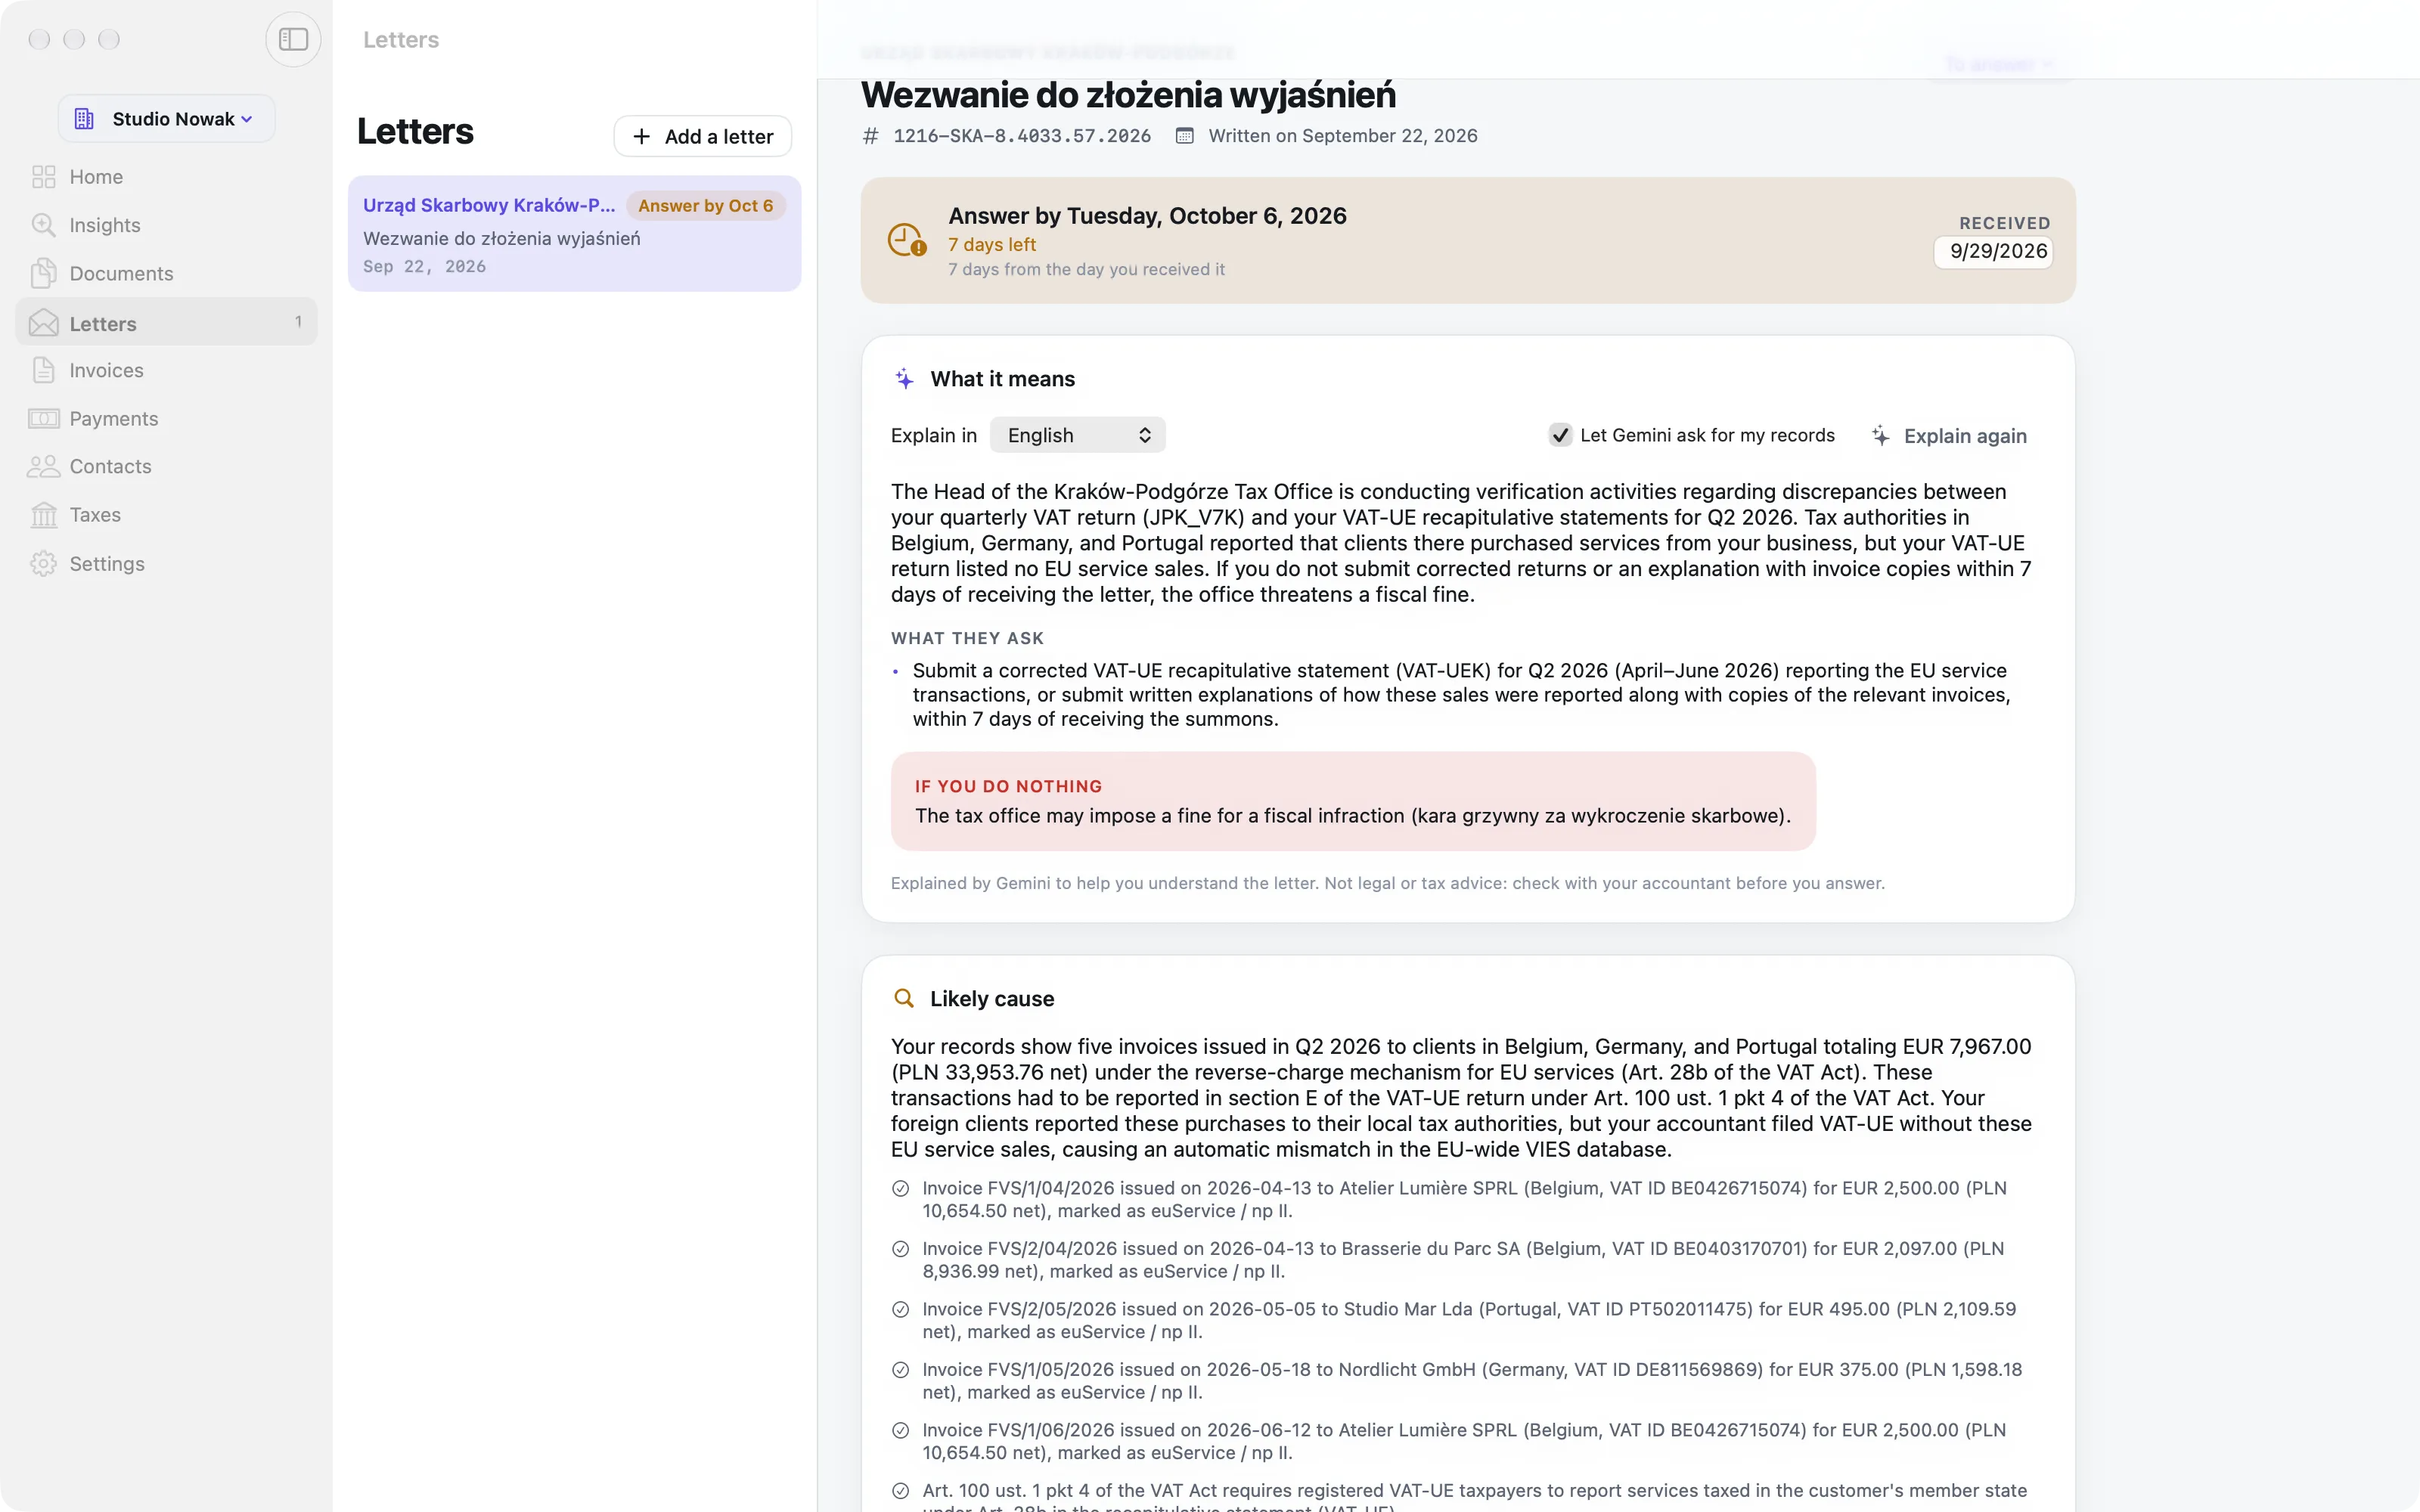The width and height of the screenshot is (2420, 1512).
Task: Select Letters in the sidebar
Action: [x=166, y=322]
